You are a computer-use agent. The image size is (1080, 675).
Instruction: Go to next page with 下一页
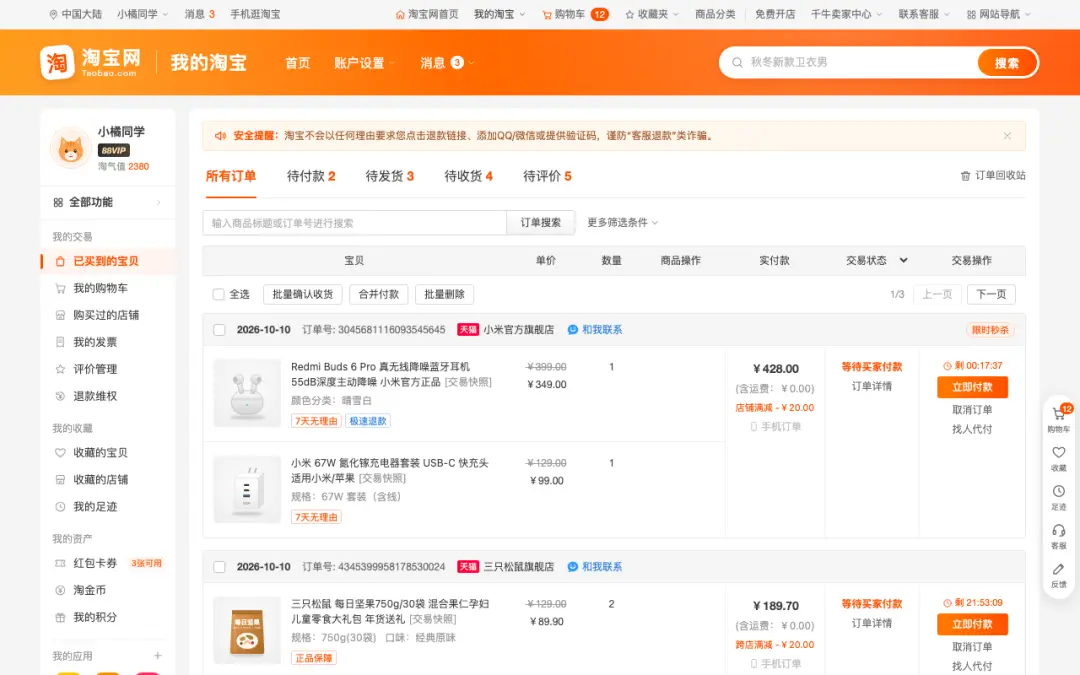[x=991, y=294]
